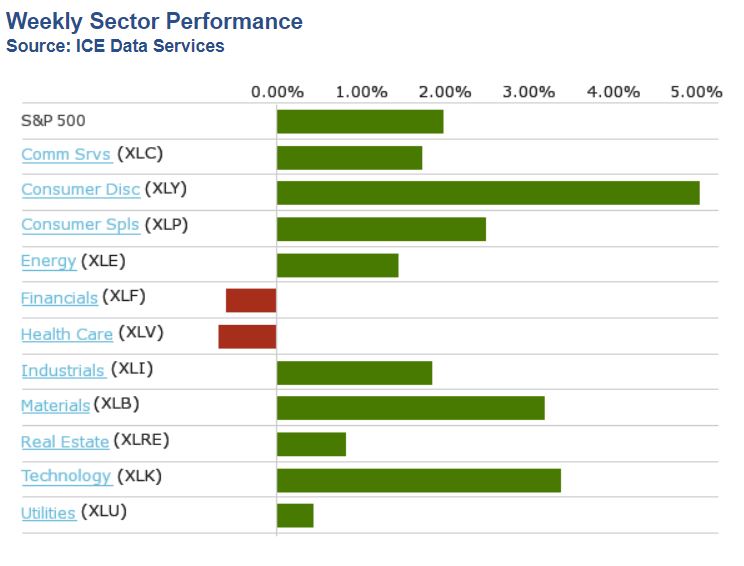This screenshot has height=566, width=744.
Task: Select the short green Utilities (XLU) bar
Action: tap(295, 516)
